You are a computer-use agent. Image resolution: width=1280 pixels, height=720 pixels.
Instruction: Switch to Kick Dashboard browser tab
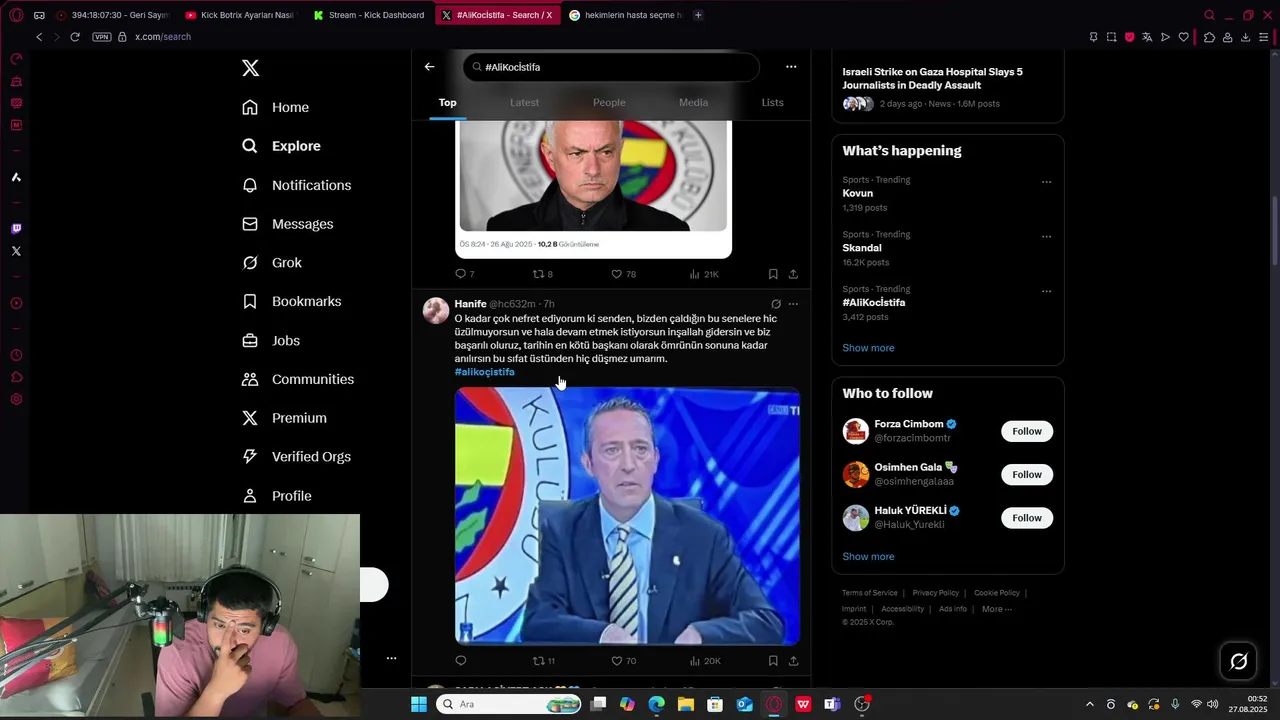[x=370, y=15]
